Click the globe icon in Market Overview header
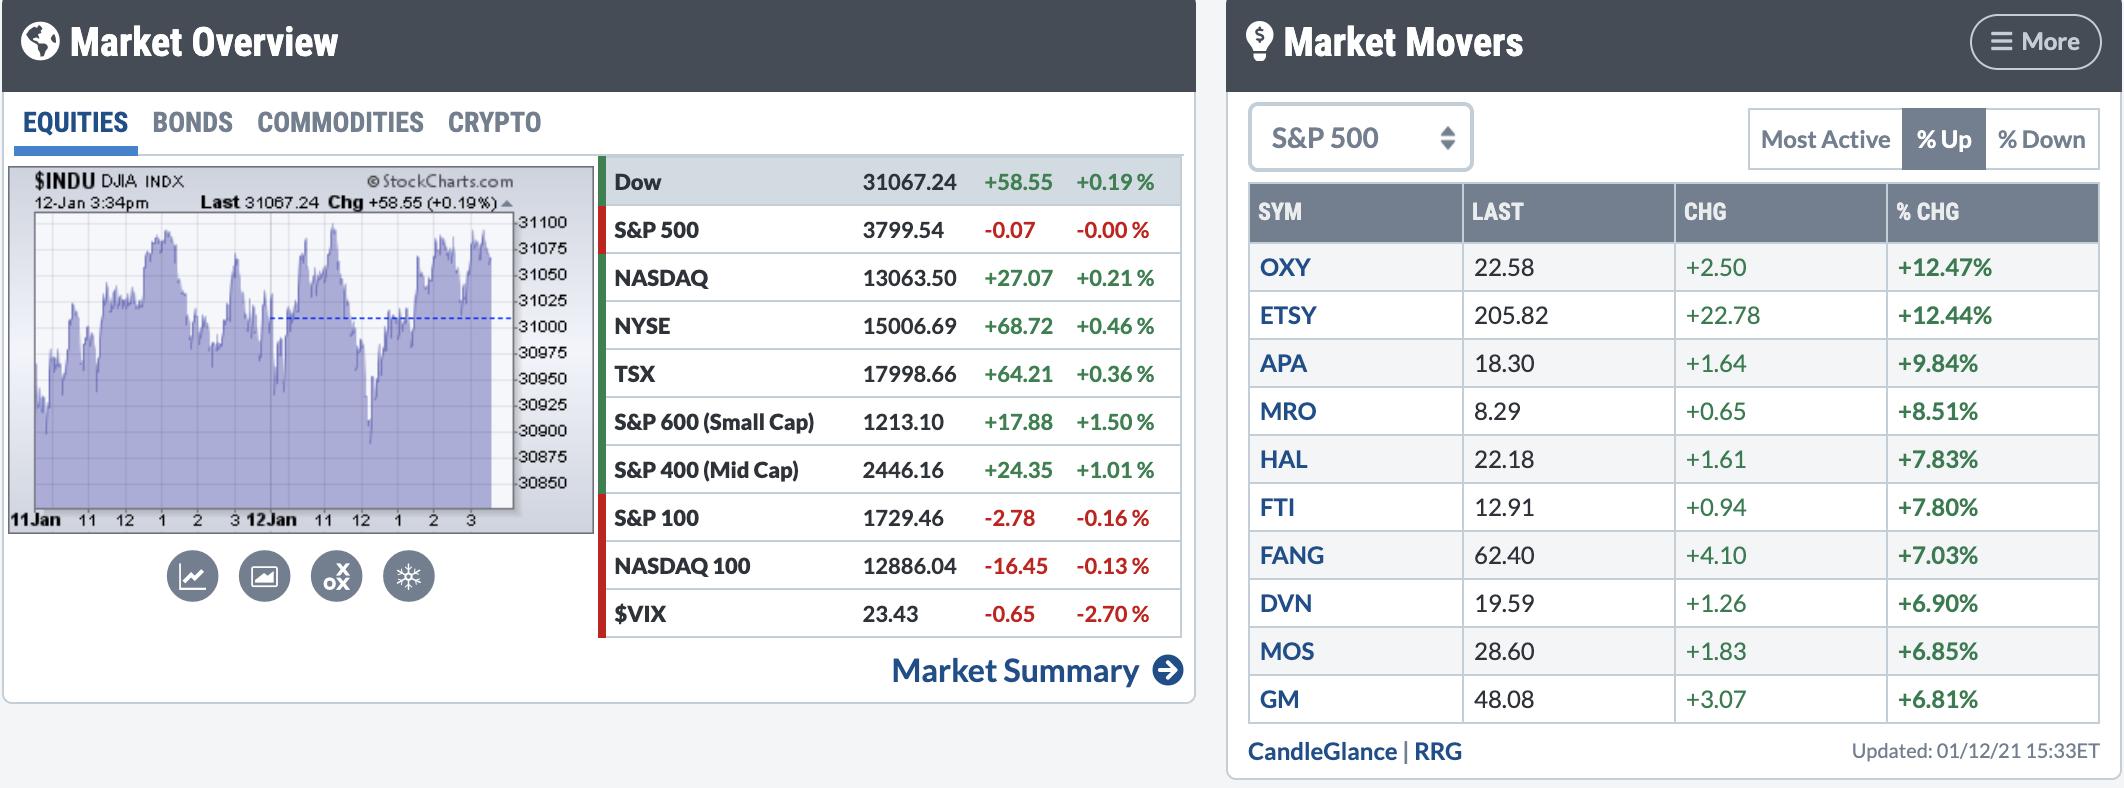The height and width of the screenshot is (788, 2124). [x=40, y=42]
